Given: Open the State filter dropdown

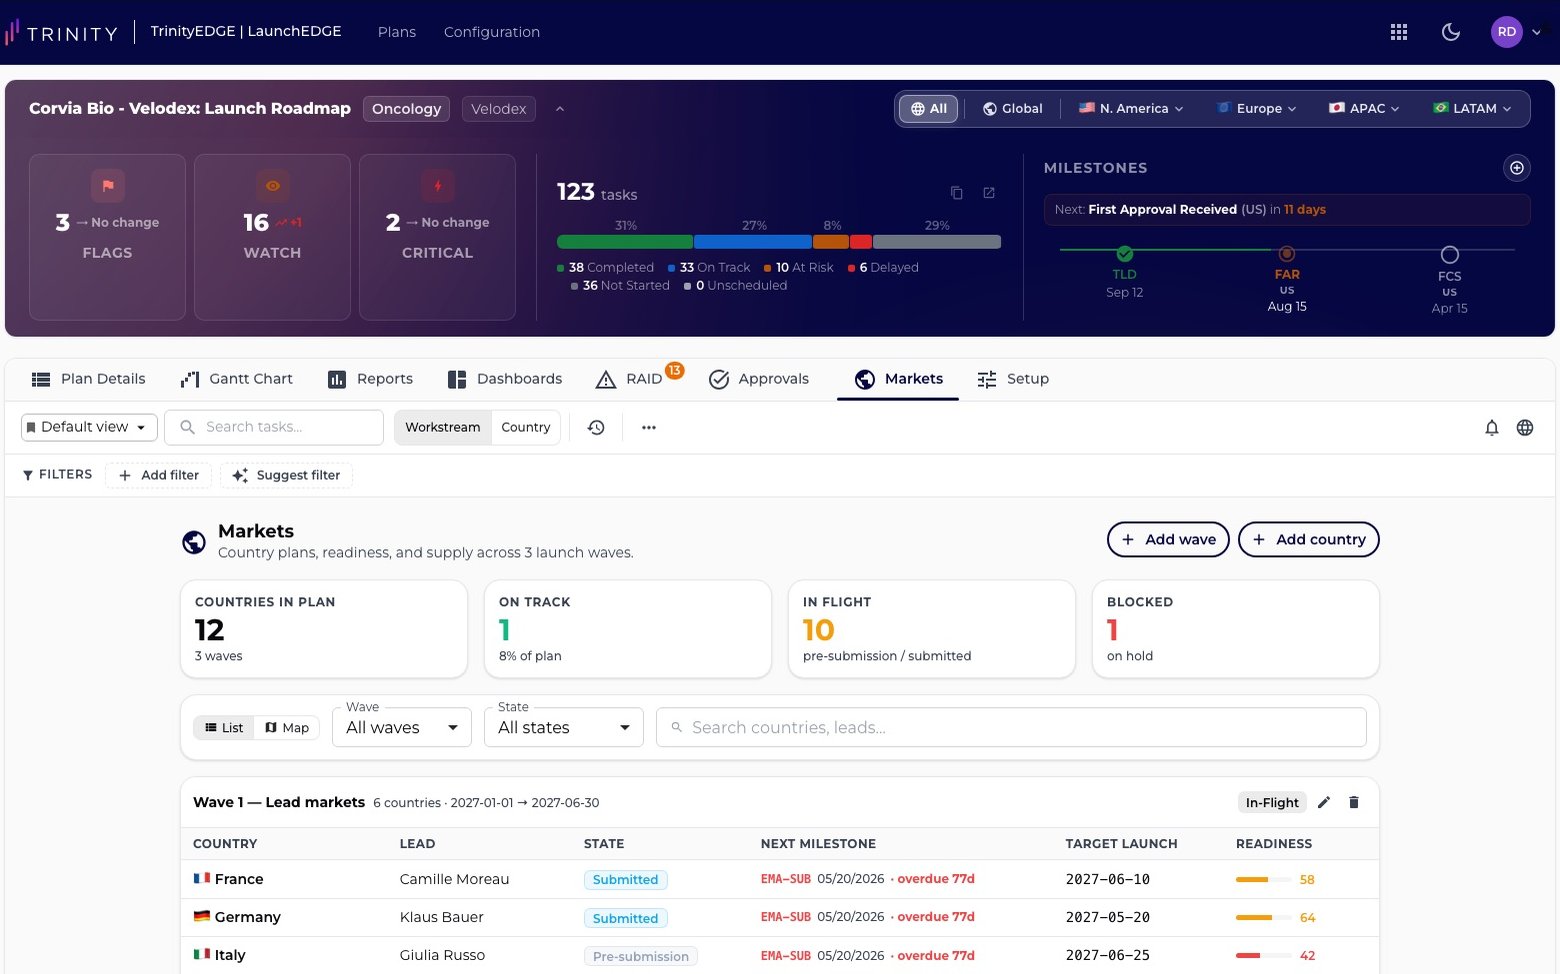Looking at the screenshot, I should pyautogui.click(x=564, y=727).
